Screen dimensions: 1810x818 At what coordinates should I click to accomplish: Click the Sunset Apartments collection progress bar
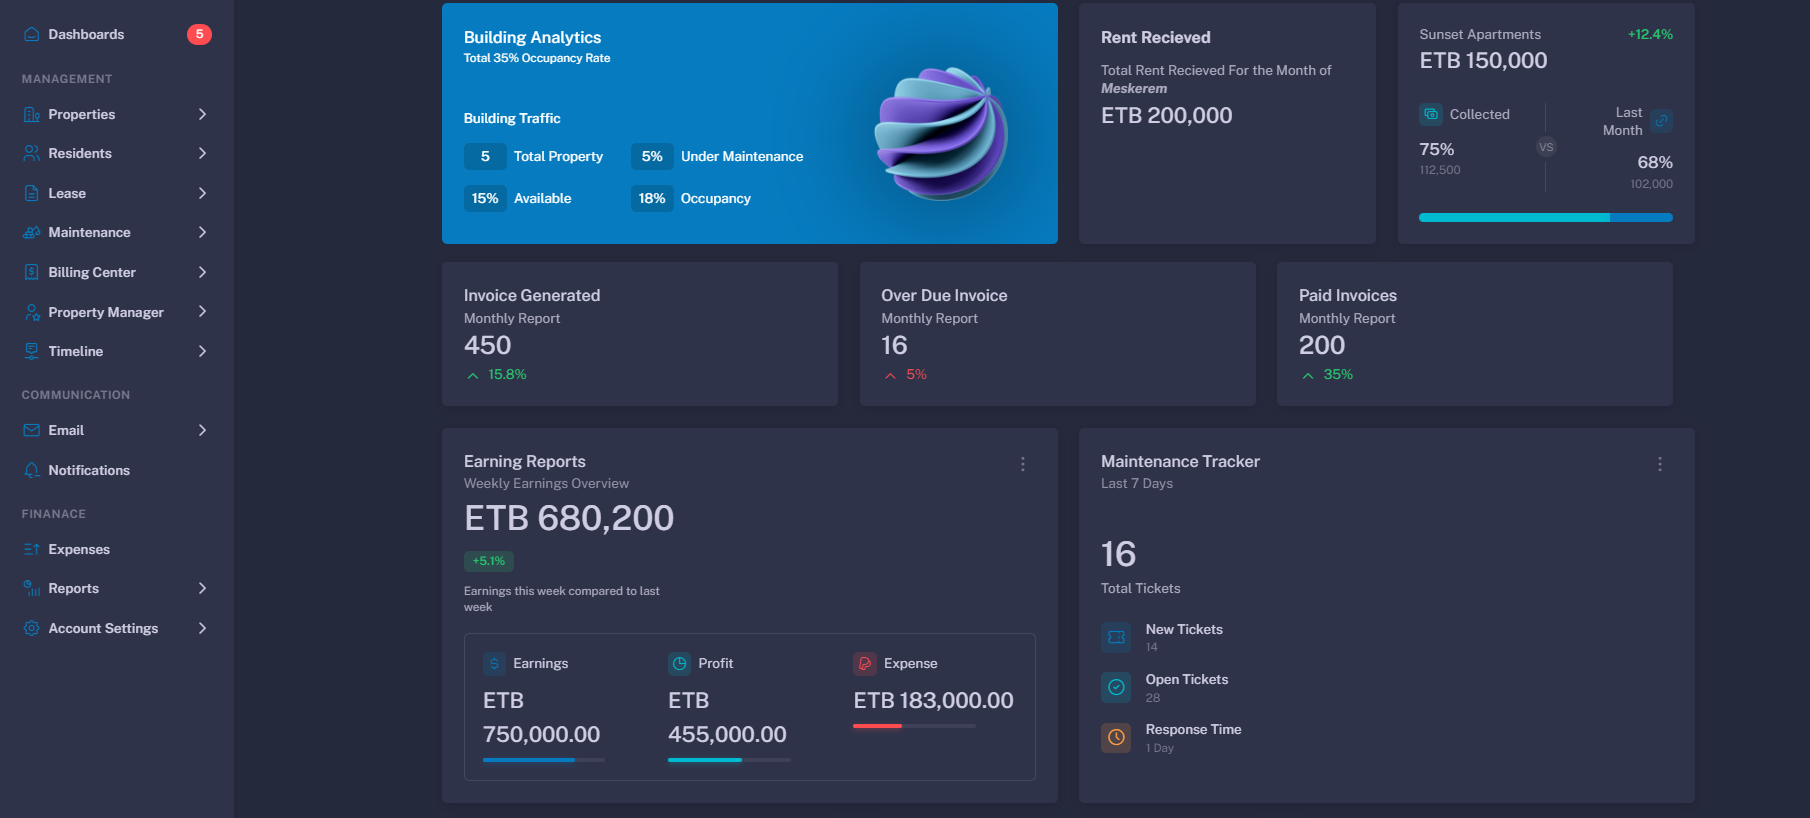click(x=1546, y=217)
